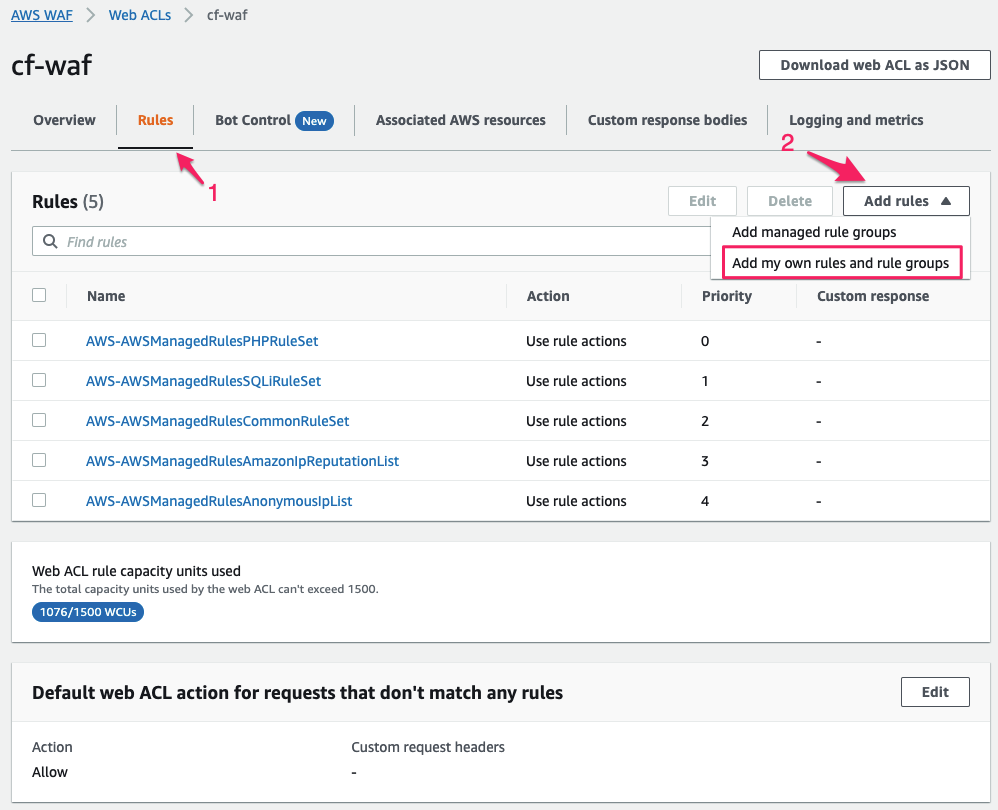Click the Edit button in Rules panel
Viewport: 998px width, 810px height.
coord(702,201)
